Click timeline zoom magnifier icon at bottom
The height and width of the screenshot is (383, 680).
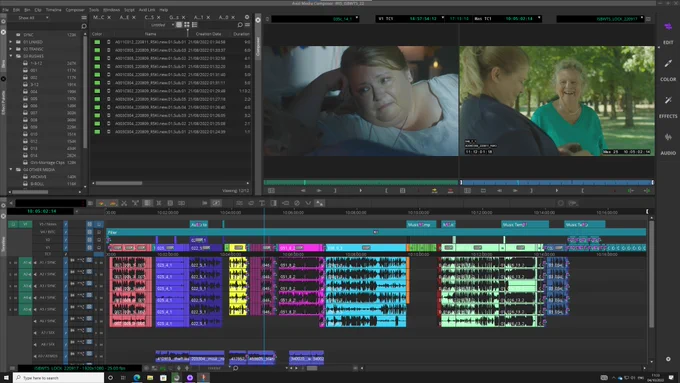point(235,368)
